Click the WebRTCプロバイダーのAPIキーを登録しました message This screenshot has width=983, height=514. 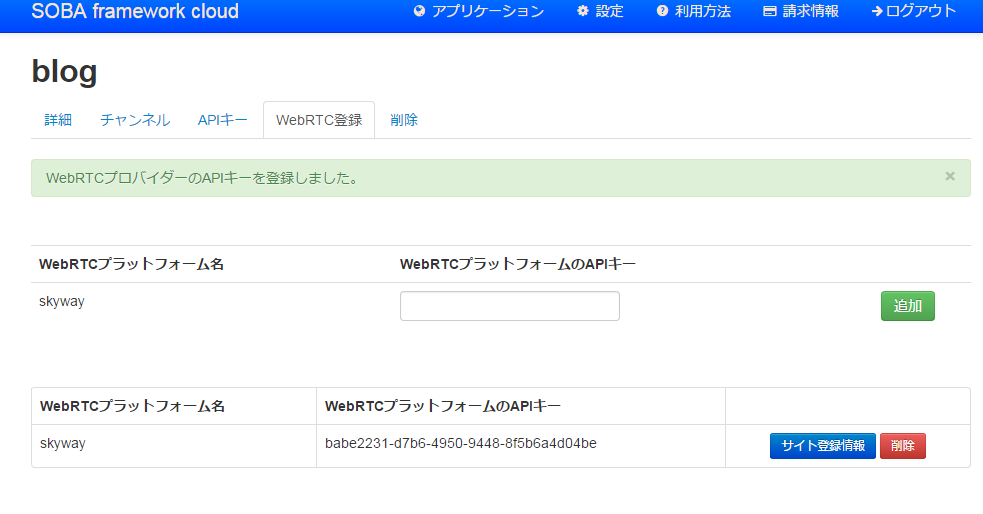(202, 178)
